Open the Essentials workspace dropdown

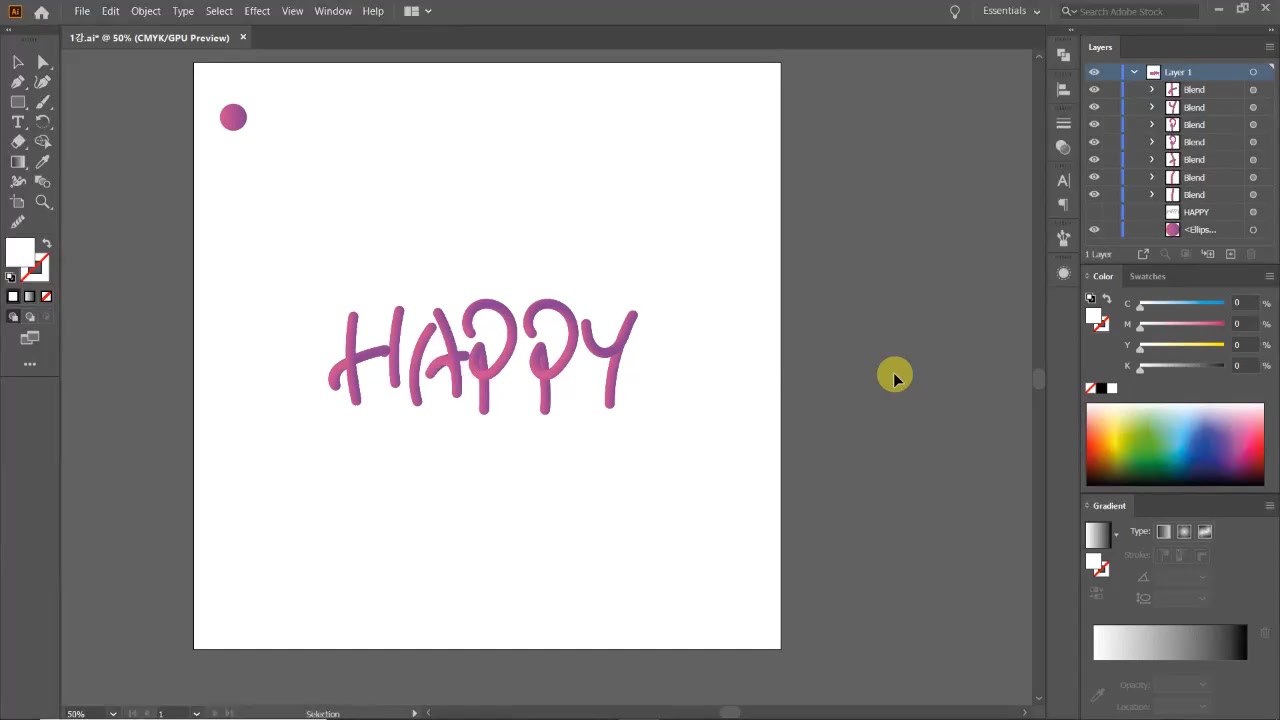coord(1011,11)
